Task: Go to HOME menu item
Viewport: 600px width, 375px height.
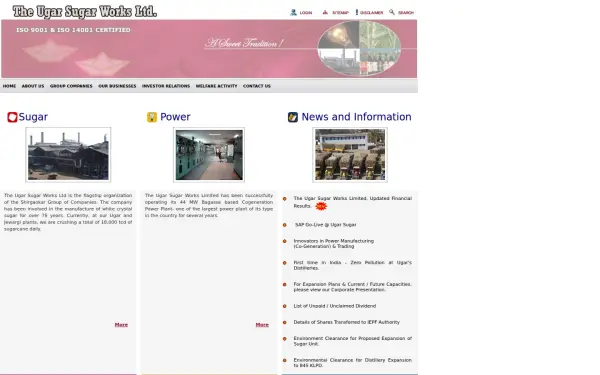Action: [x=9, y=86]
